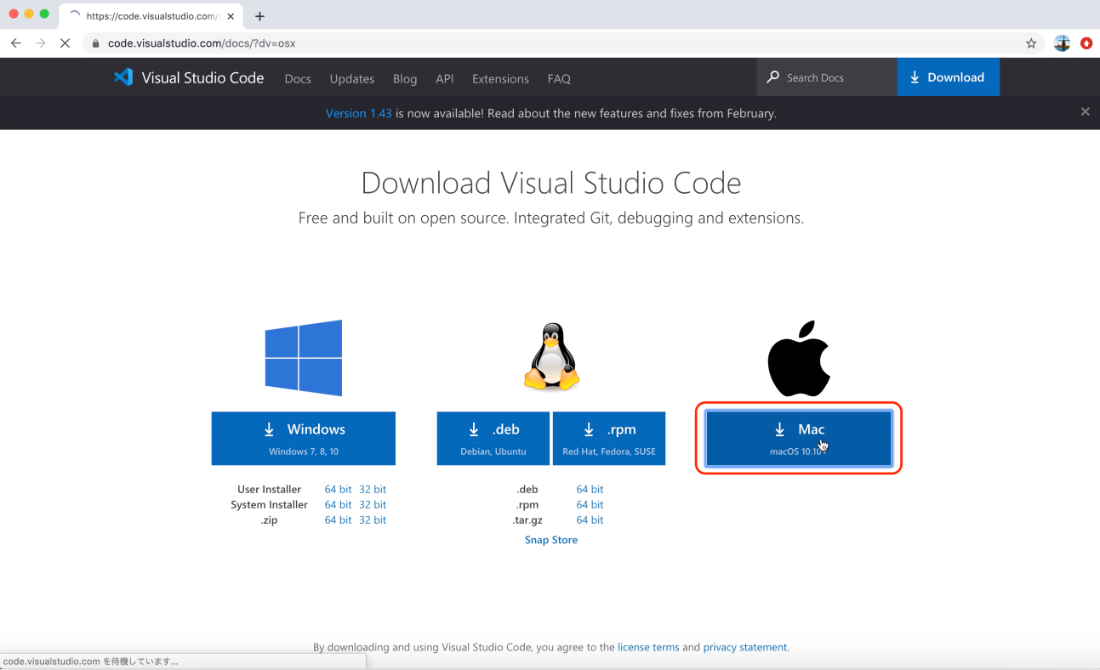The height and width of the screenshot is (670, 1100).
Task: Click Linux .deb 64 bit link
Action: coord(589,489)
